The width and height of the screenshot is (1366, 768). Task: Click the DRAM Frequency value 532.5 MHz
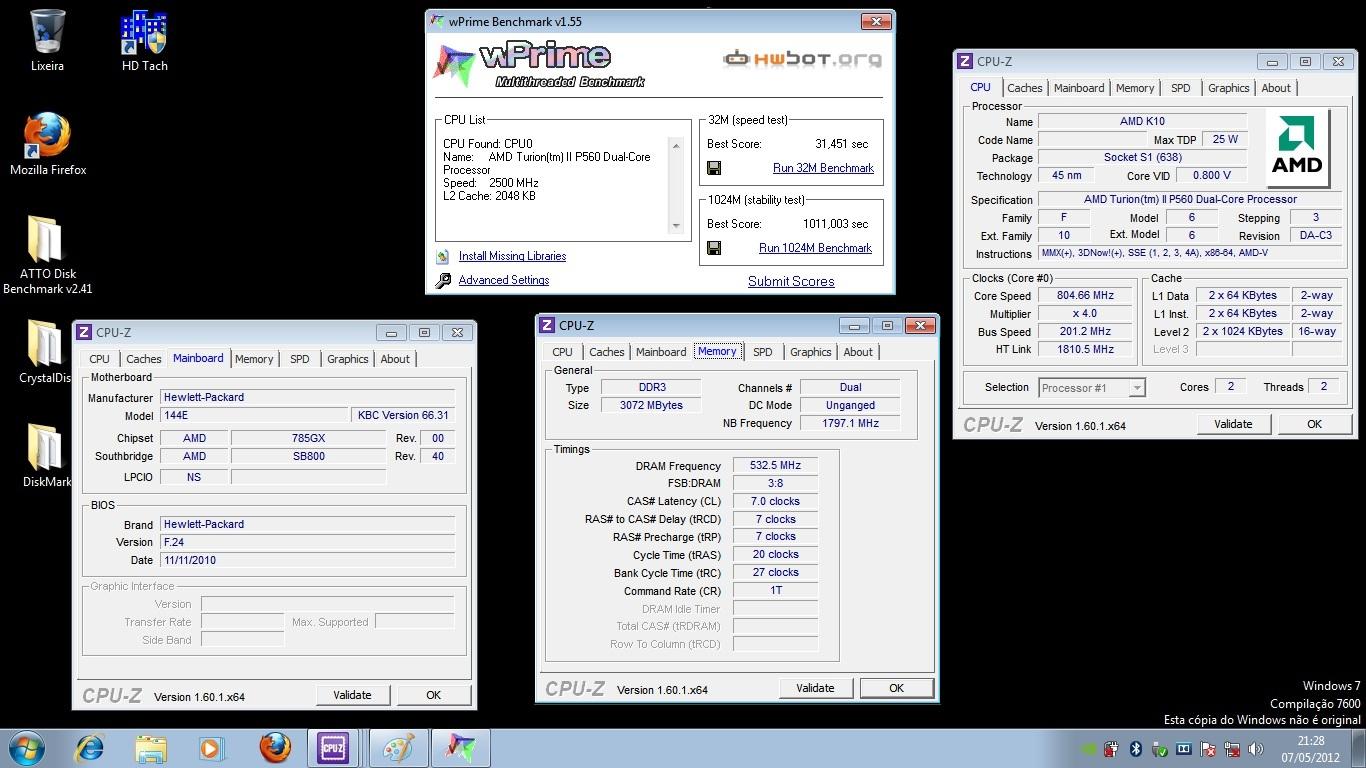tap(775, 466)
